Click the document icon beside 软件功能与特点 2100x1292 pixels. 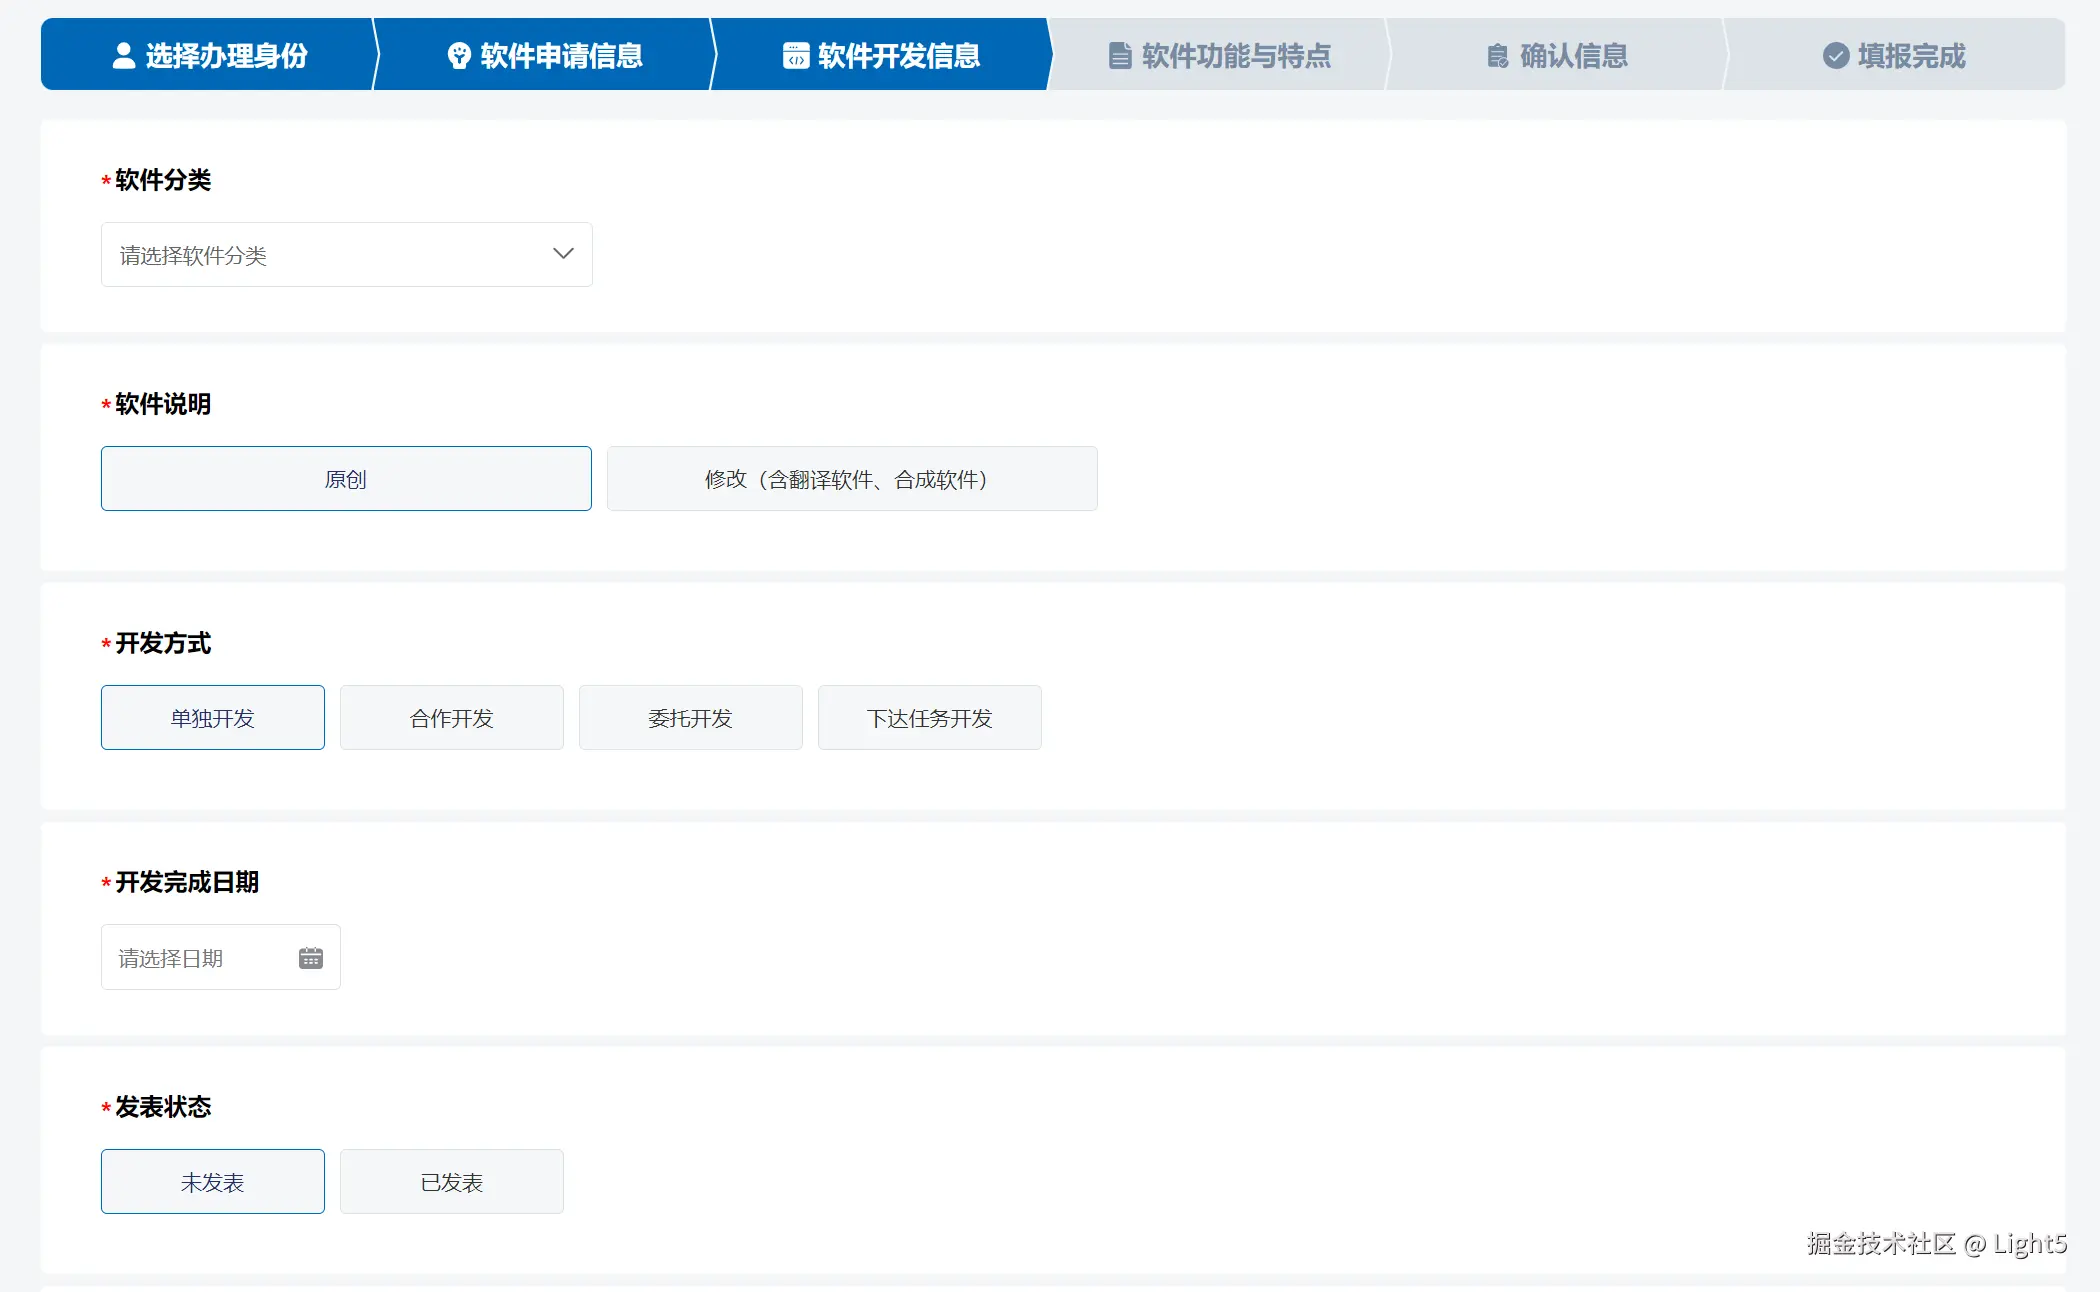pos(1120,56)
